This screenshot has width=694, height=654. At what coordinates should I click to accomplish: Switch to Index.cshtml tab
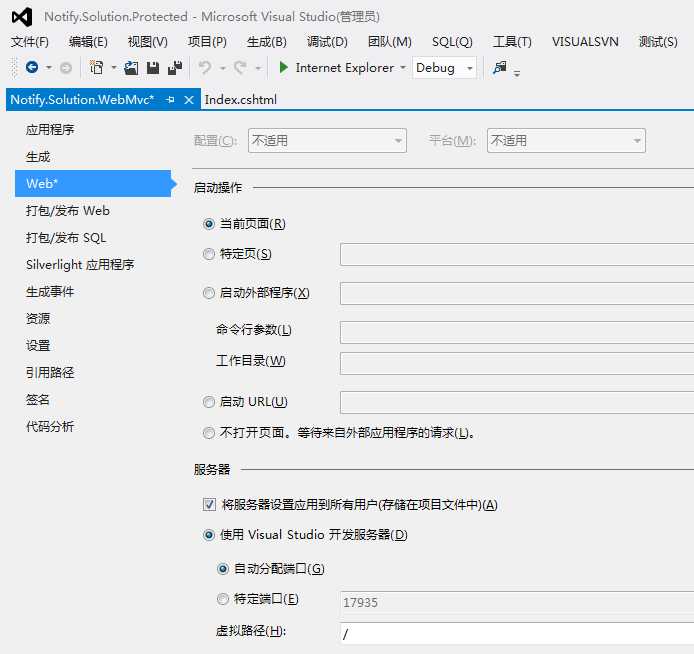(x=241, y=100)
